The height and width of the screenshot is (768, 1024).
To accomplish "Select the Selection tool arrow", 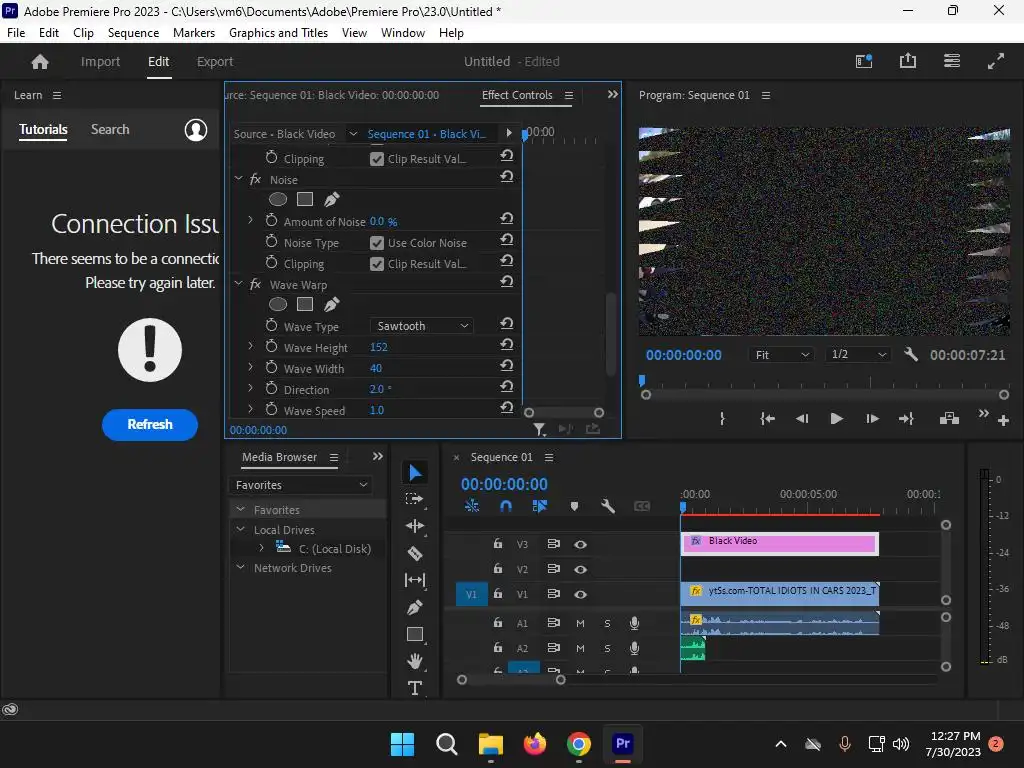I will 415,472.
